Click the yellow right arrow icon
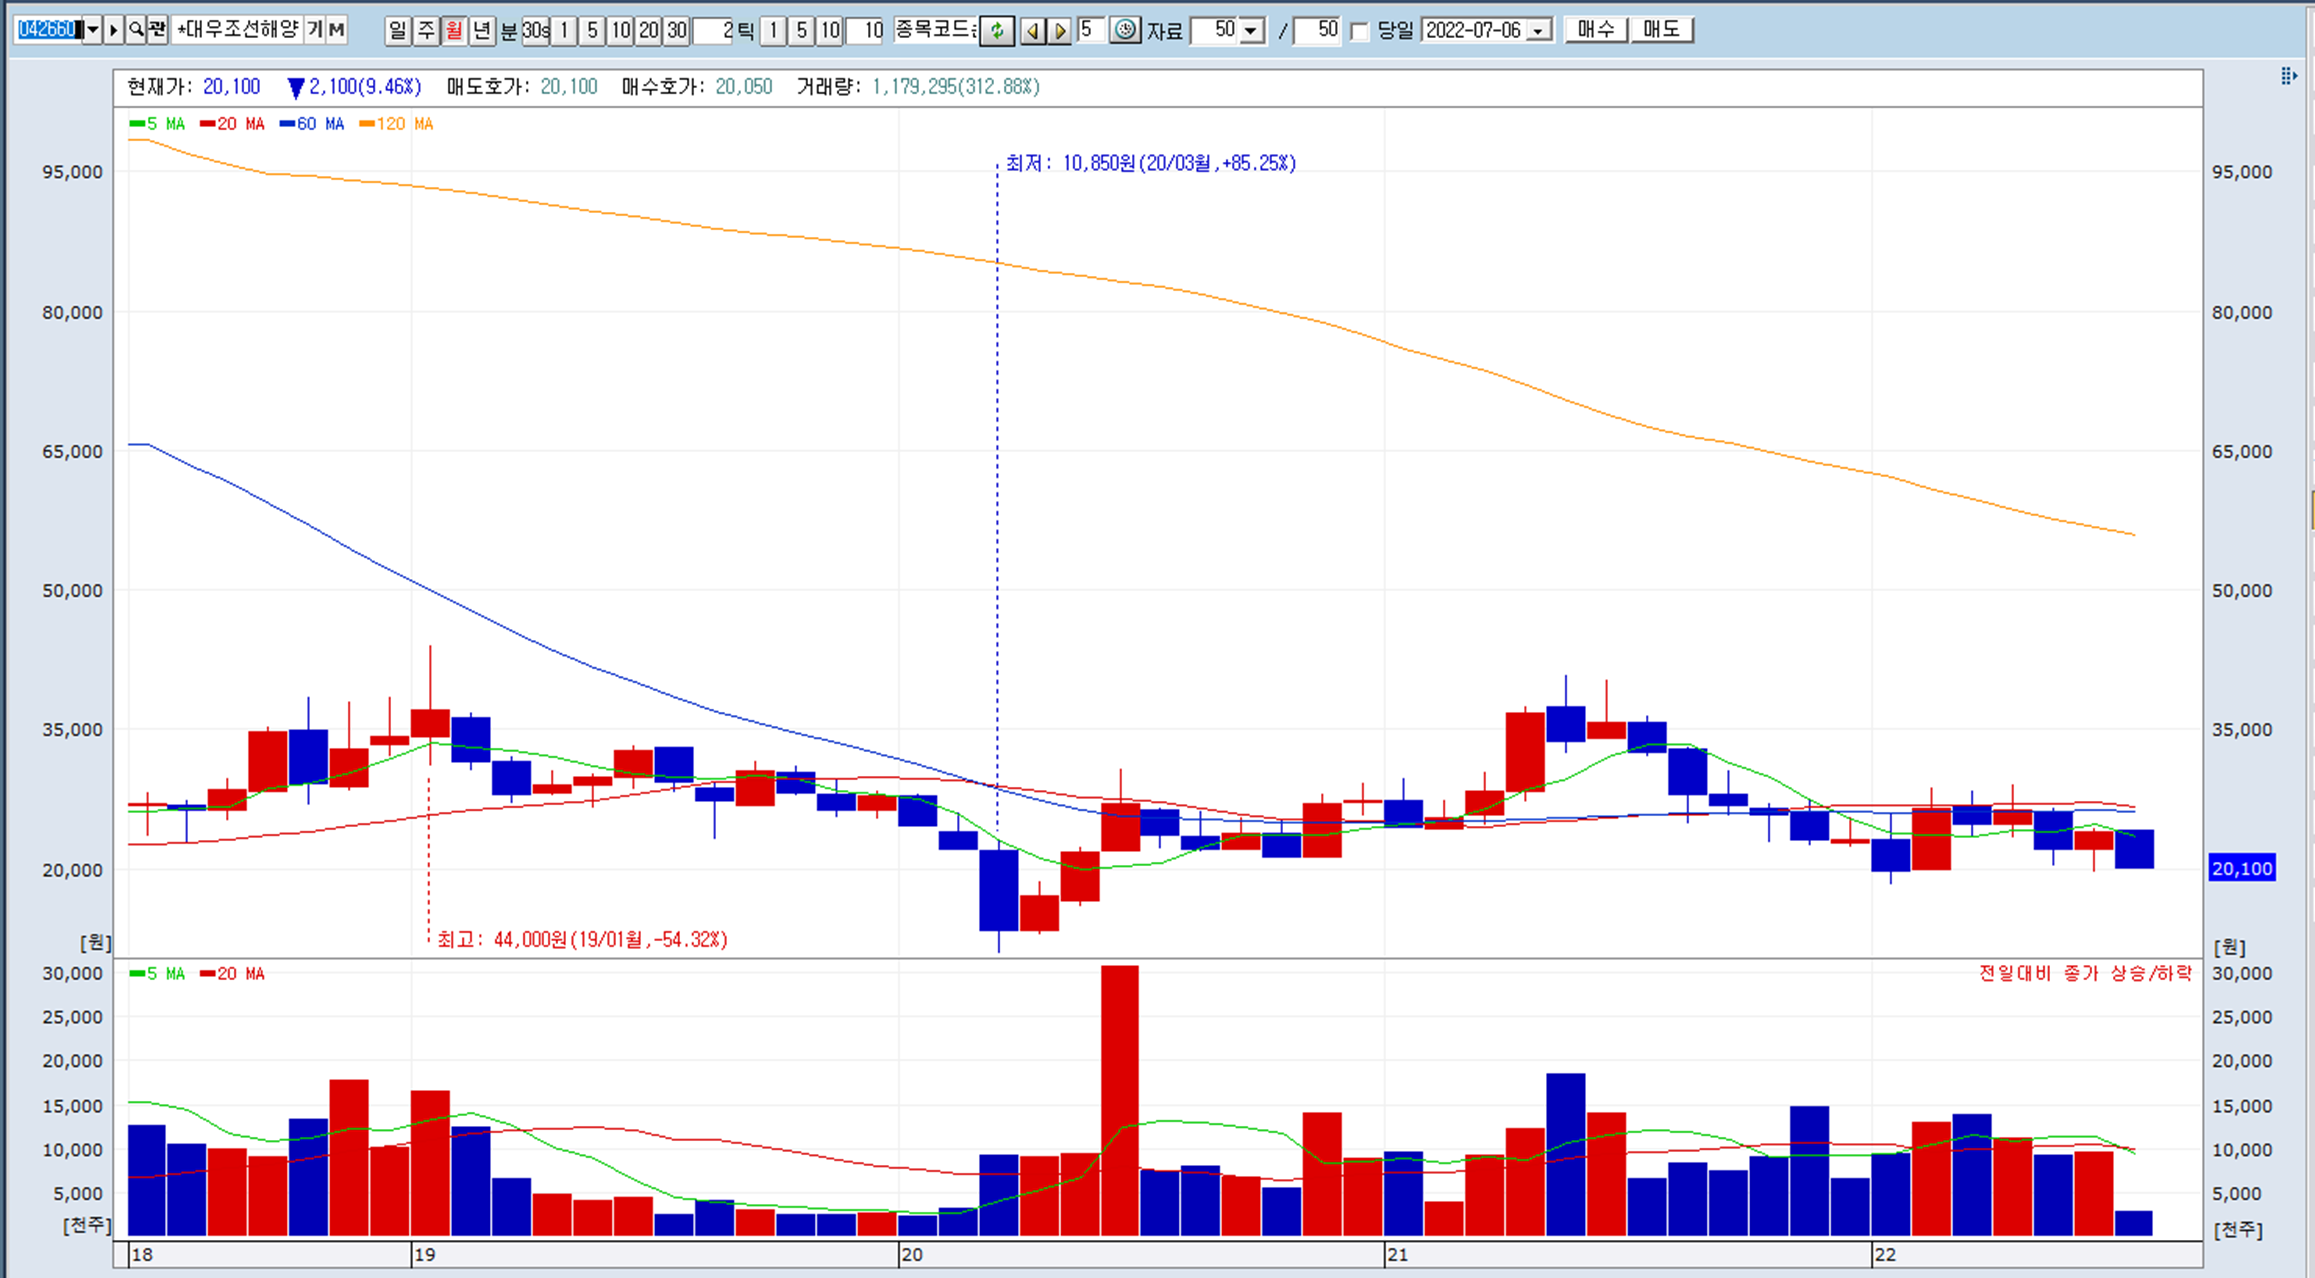Screen dimensions: 2315x1278 point(1060,31)
